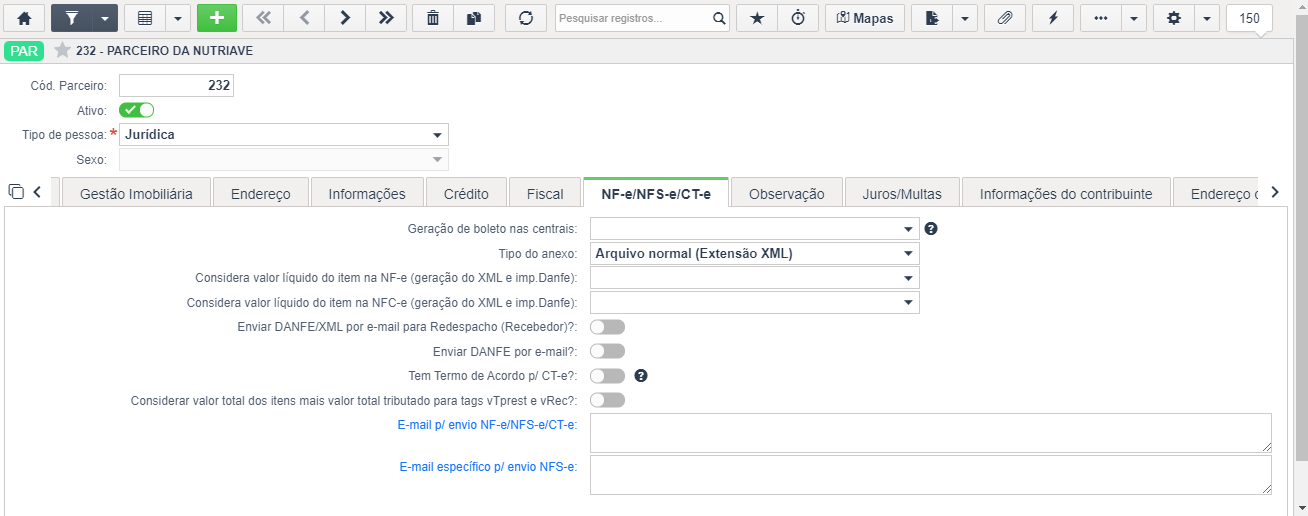Open the grid view options arrow
The width and height of the screenshot is (1308, 516).
coord(177,18)
